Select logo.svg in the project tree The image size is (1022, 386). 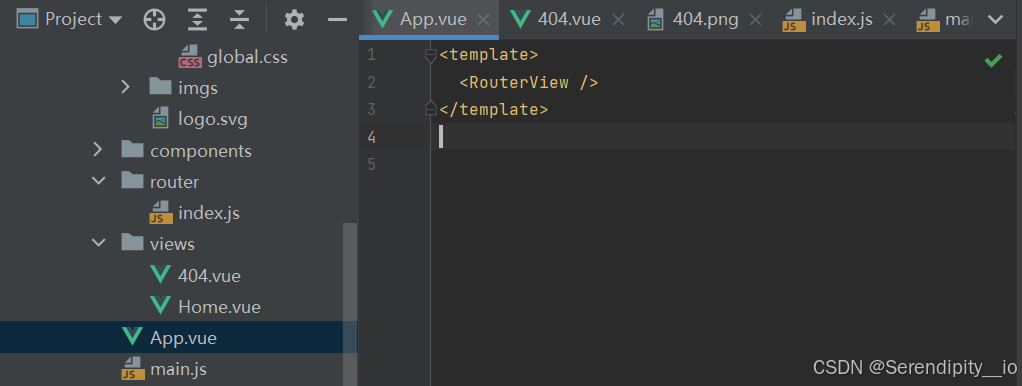pyautogui.click(x=212, y=119)
